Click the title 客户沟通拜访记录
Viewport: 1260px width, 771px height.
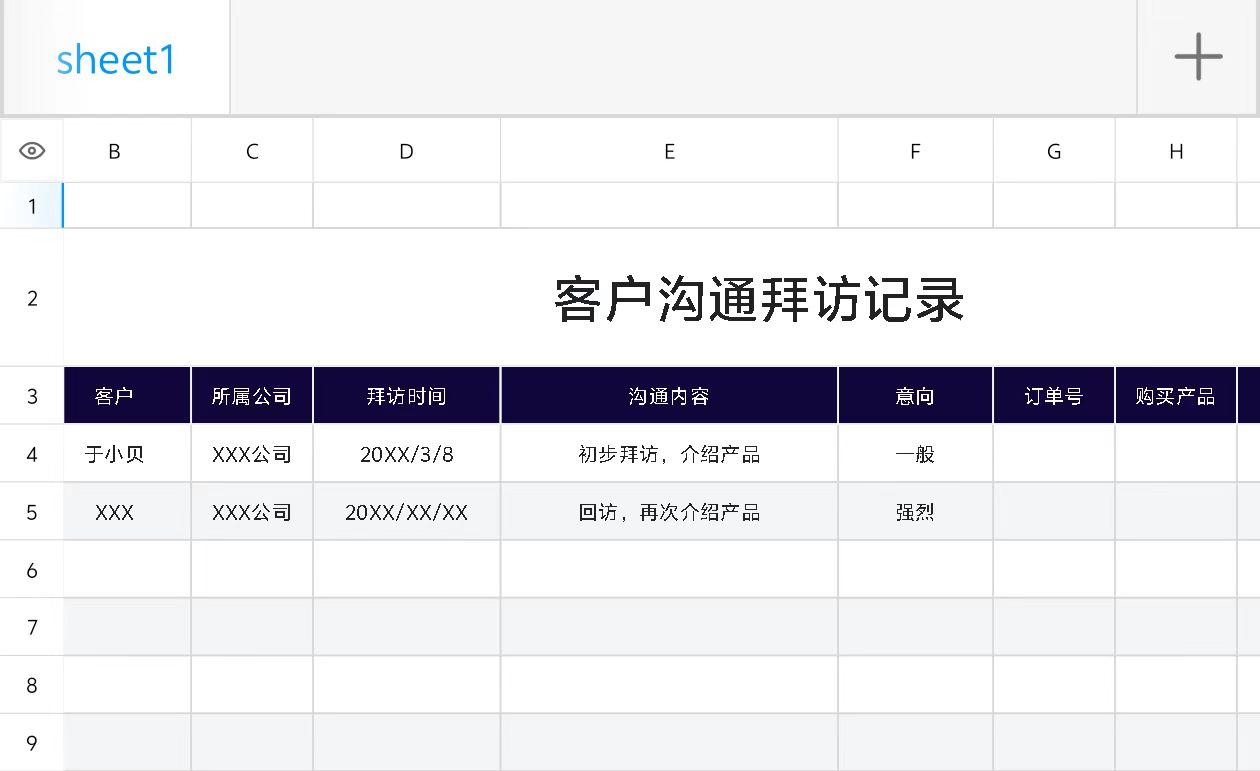click(760, 299)
